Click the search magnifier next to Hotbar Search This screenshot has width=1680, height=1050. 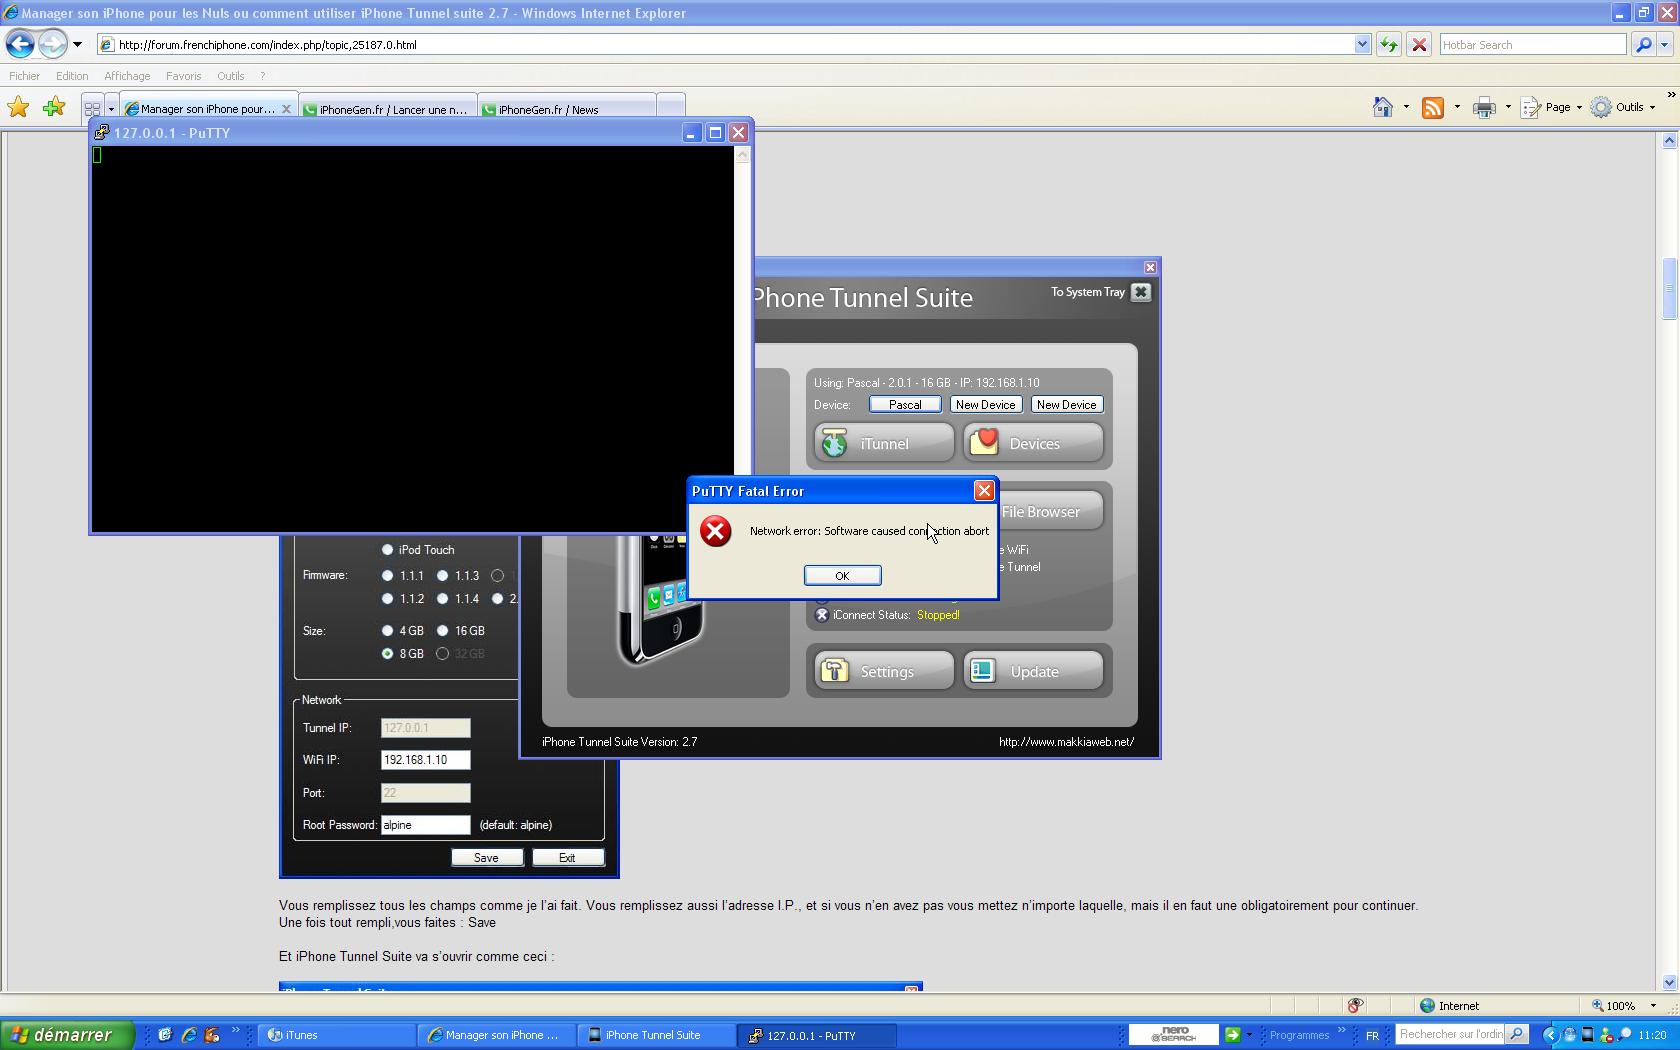click(1642, 44)
